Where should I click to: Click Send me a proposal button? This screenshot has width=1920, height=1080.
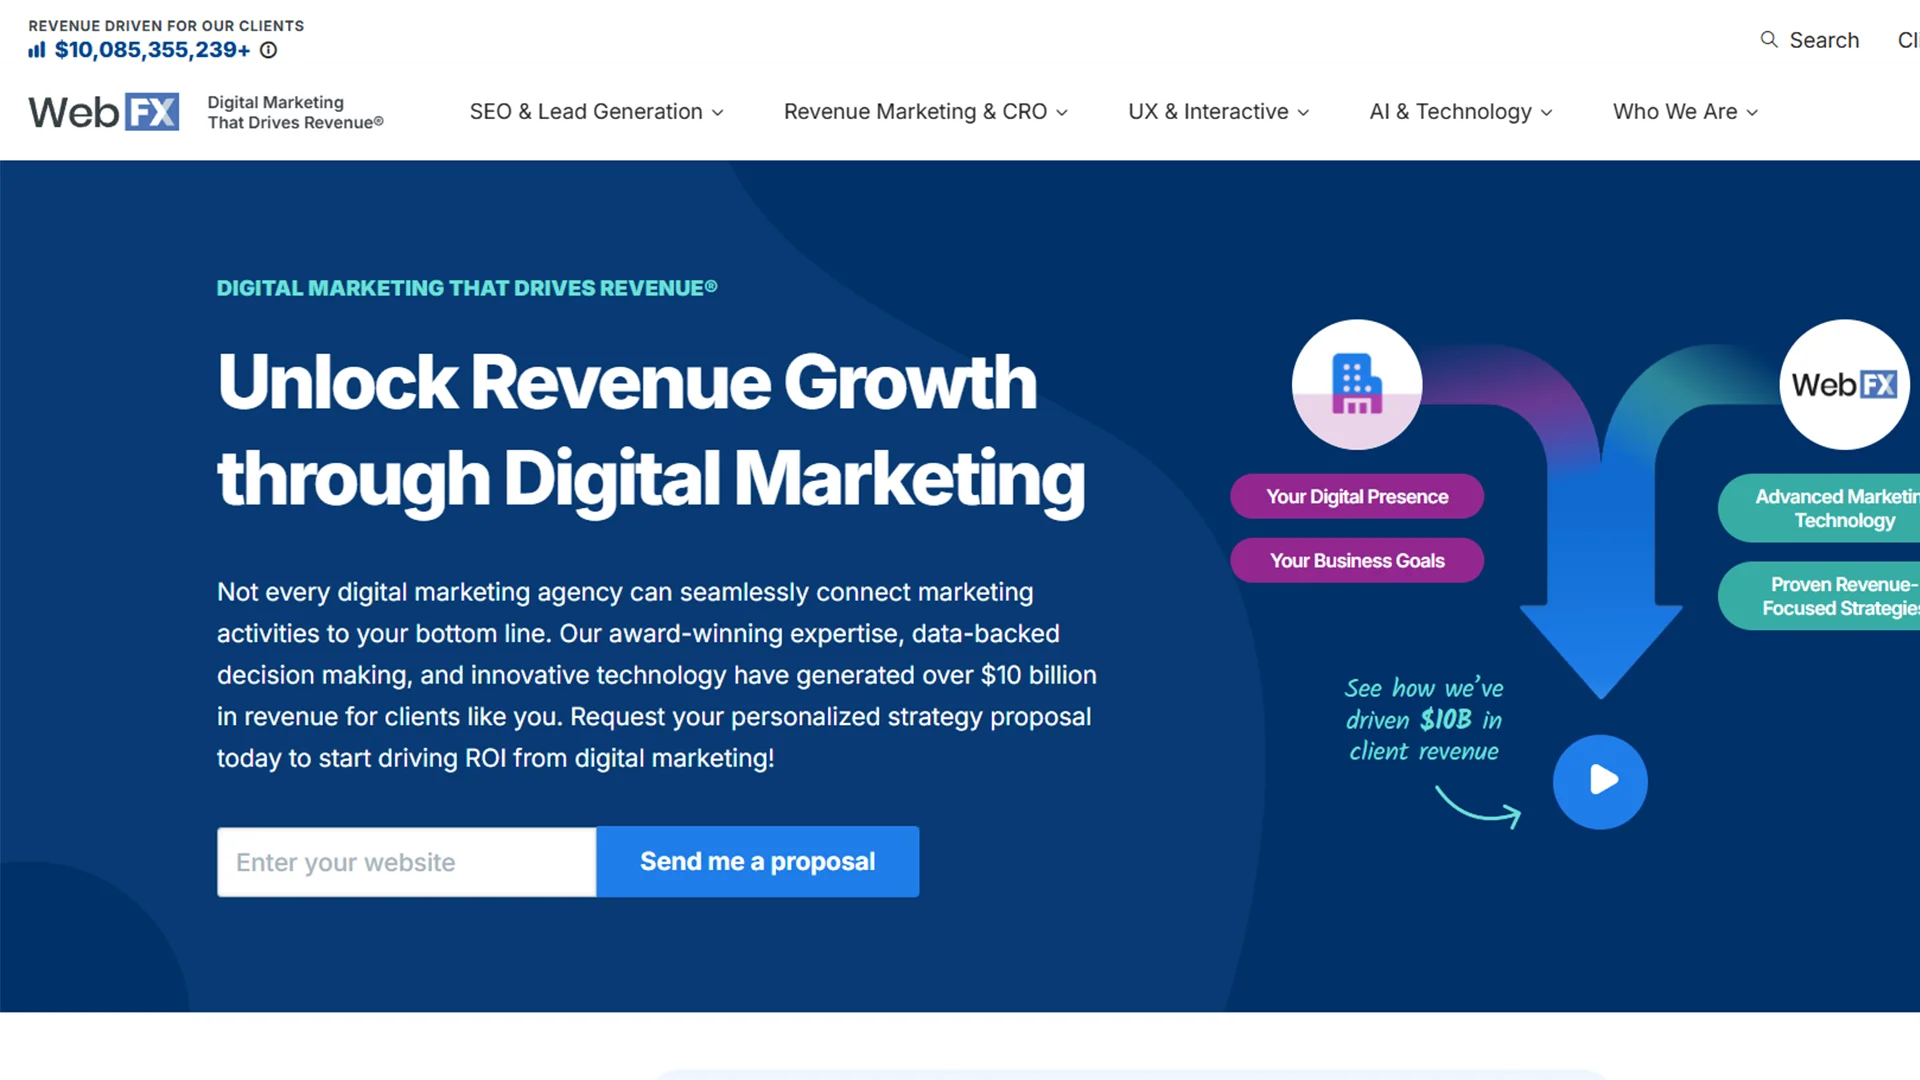click(x=758, y=861)
